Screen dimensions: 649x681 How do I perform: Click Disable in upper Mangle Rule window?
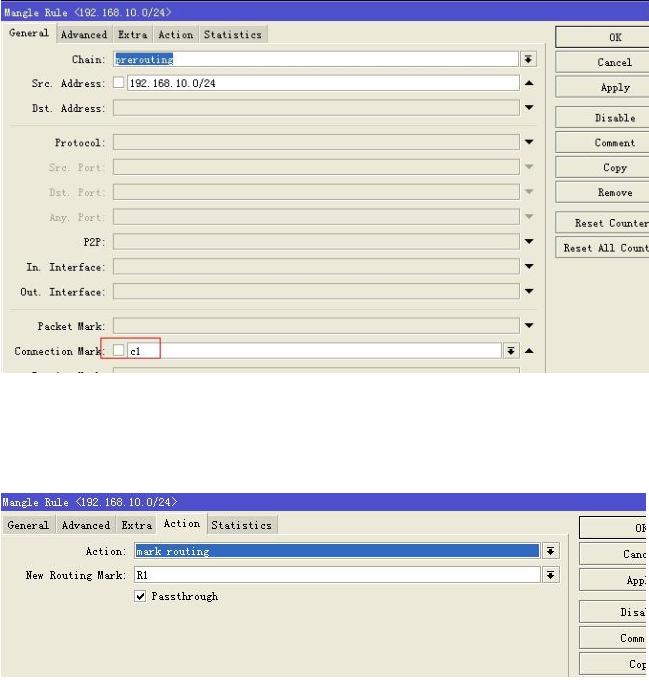(602, 118)
